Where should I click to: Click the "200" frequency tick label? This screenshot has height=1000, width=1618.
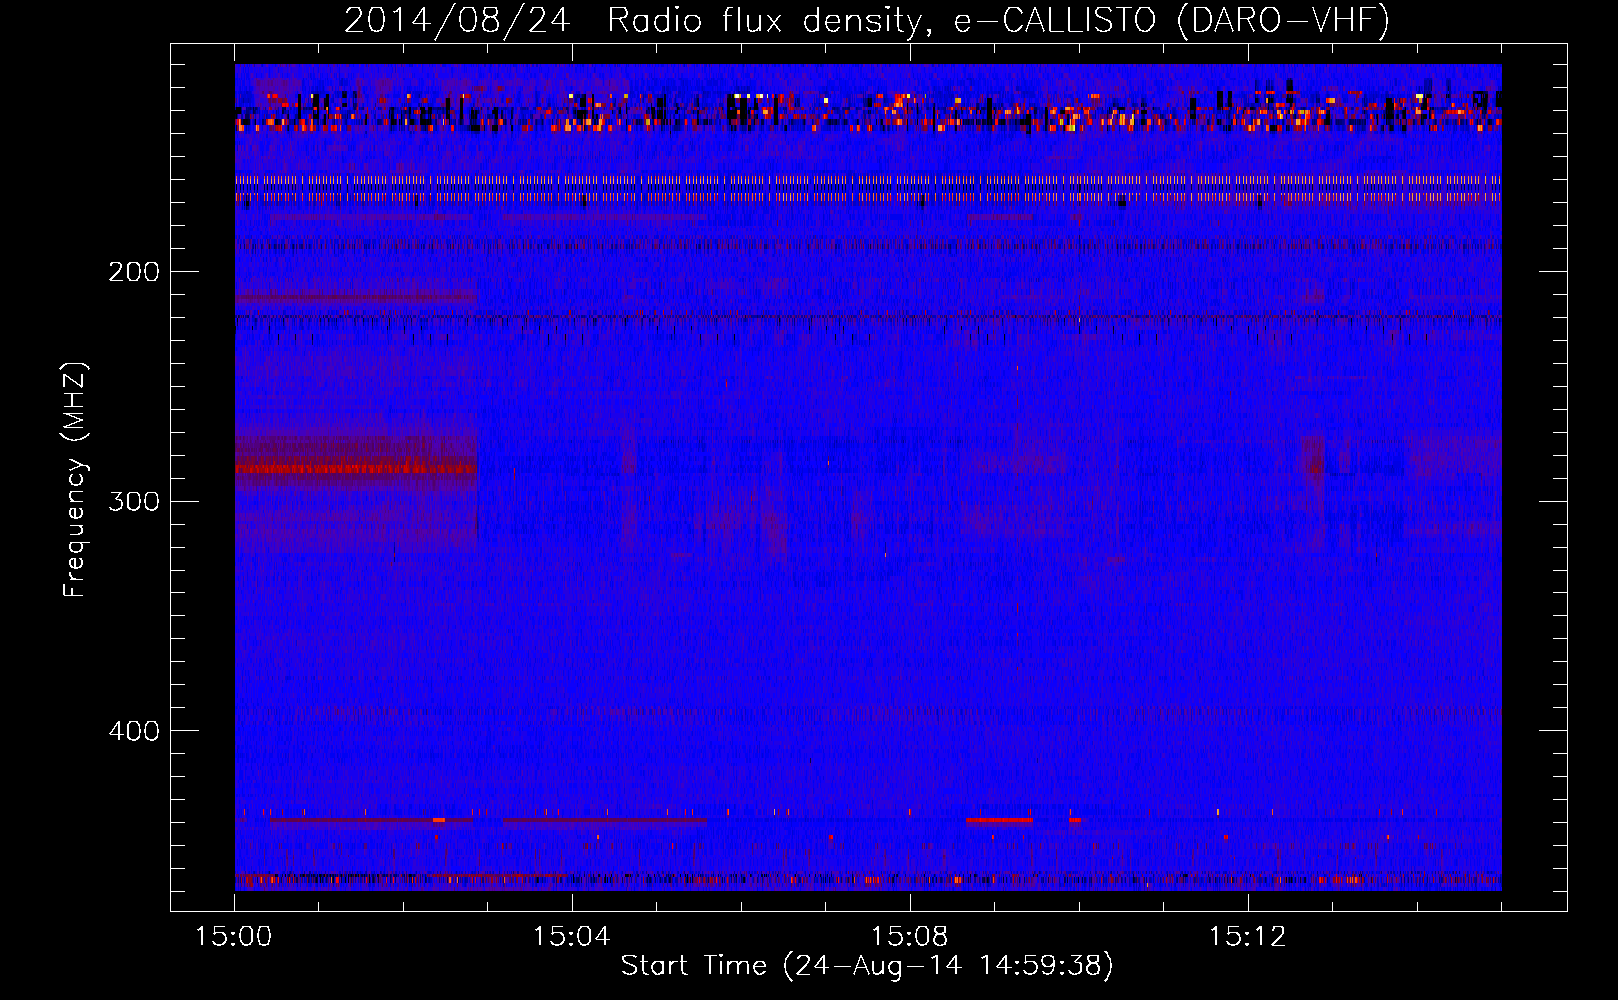click(x=134, y=272)
